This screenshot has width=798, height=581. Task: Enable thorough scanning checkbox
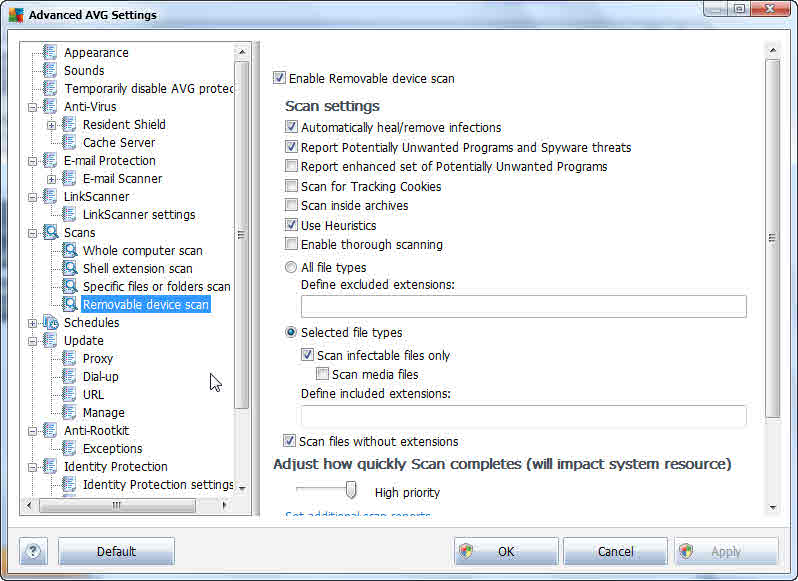pyautogui.click(x=291, y=244)
